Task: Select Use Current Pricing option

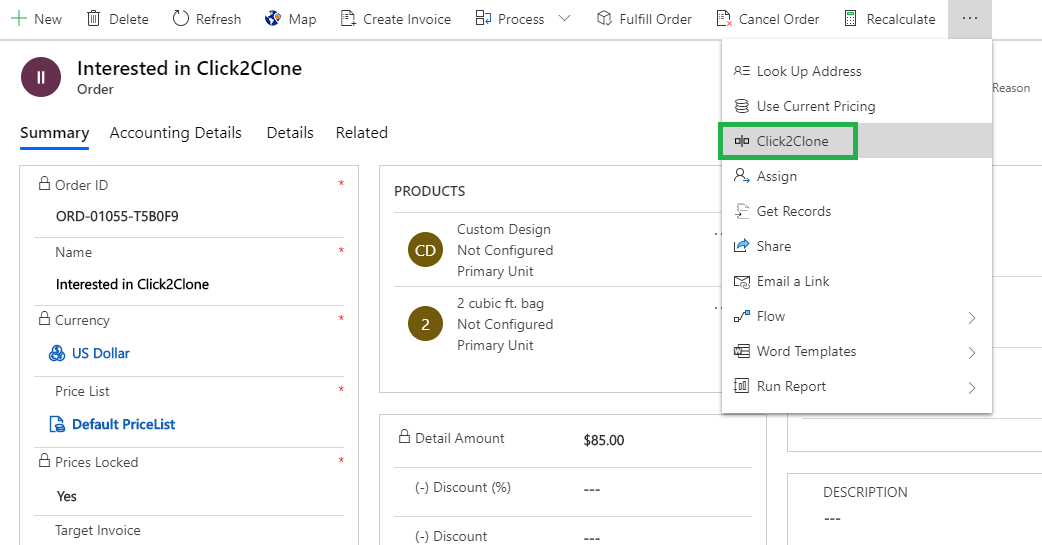Action: click(815, 106)
